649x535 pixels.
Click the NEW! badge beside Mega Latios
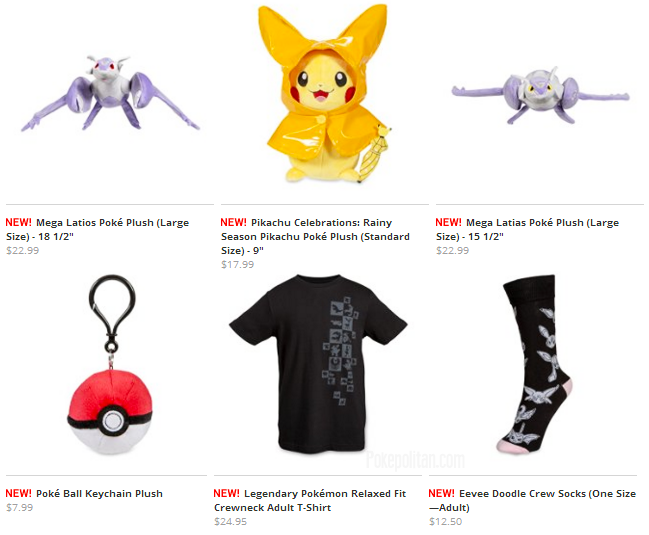tap(19, 223)
